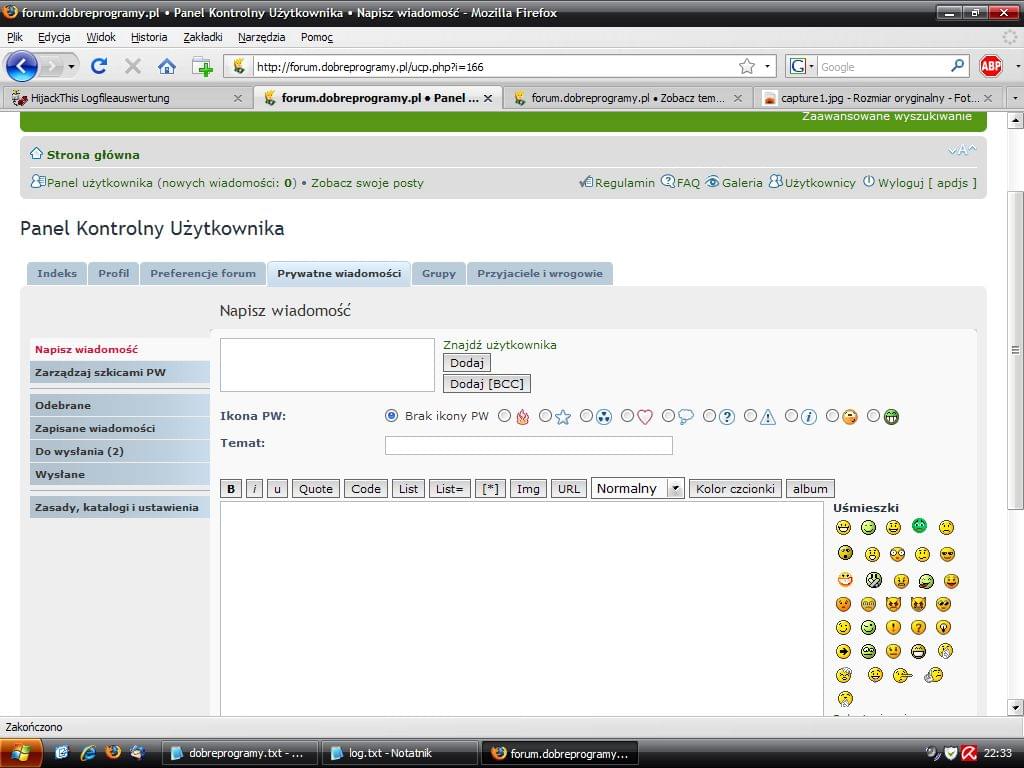The width and height of the screenshot is (1024, 768).
Task: Click the new tab plus icon
Action: point(202,67)
